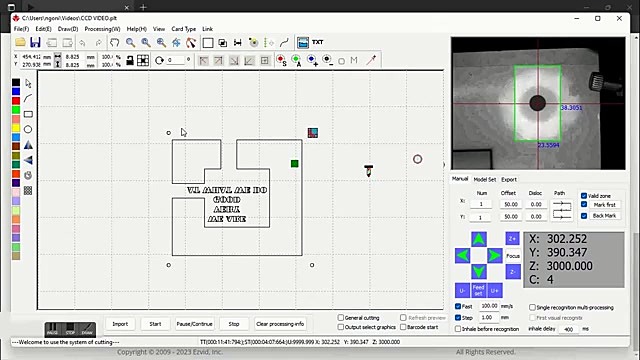This screenshot has height=360, width=640.
Task: Click the red mark point S icon
Action: (281, 60)
